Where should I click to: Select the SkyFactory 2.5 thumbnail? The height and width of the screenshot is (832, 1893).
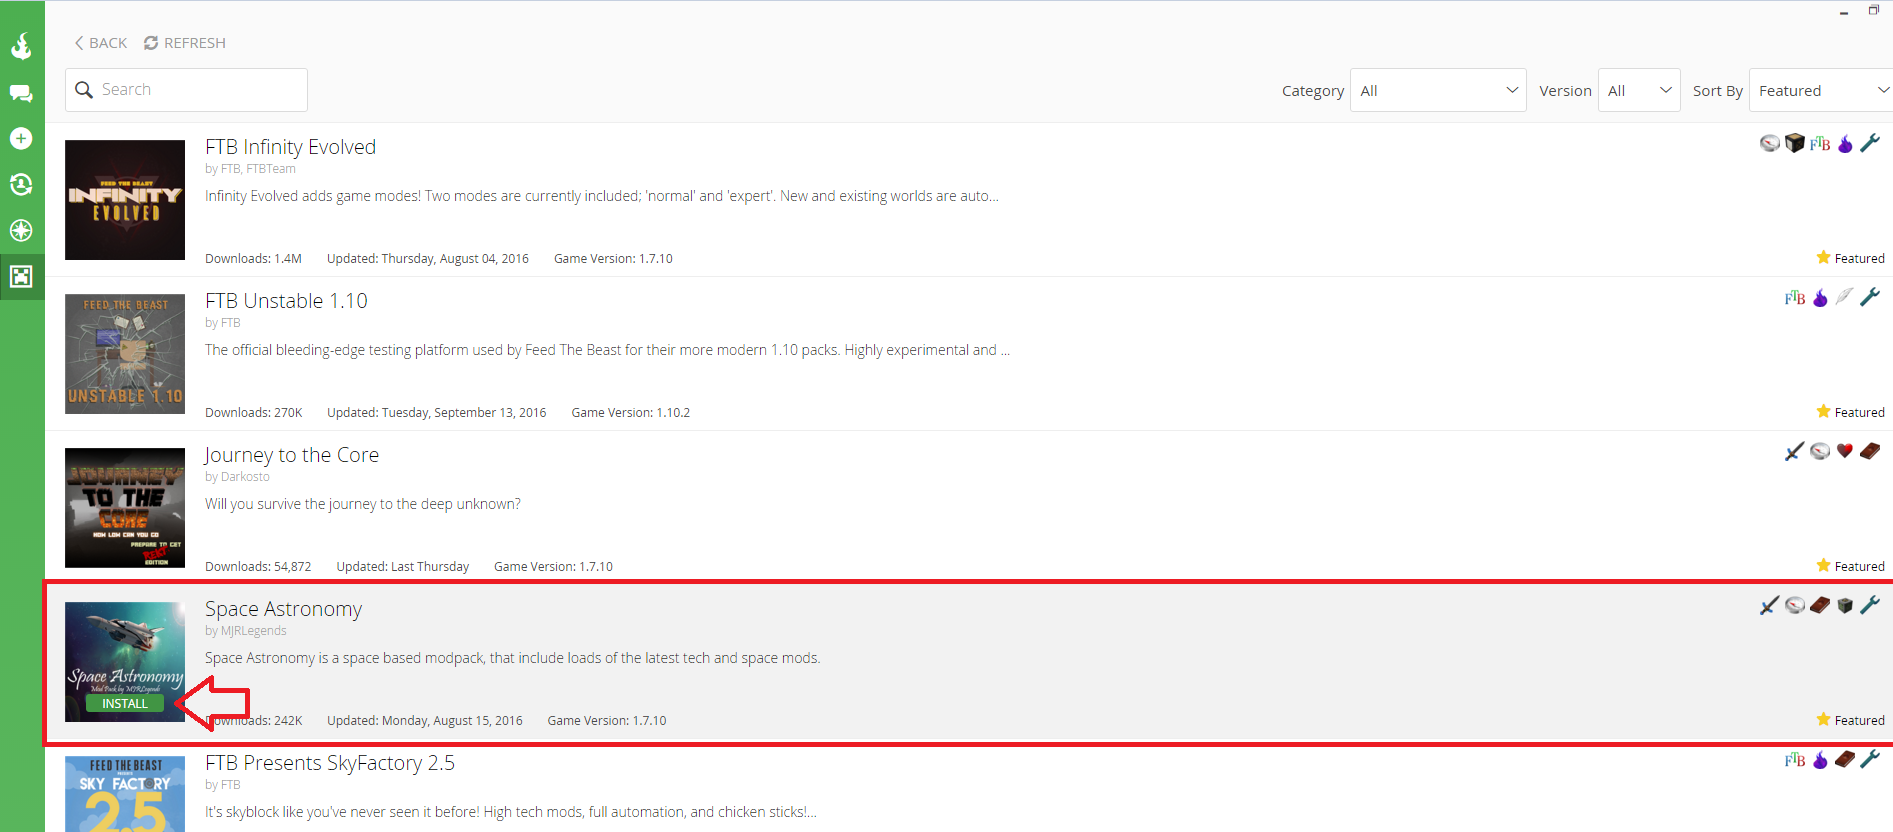pyautogui.click(x=125, y=794)
